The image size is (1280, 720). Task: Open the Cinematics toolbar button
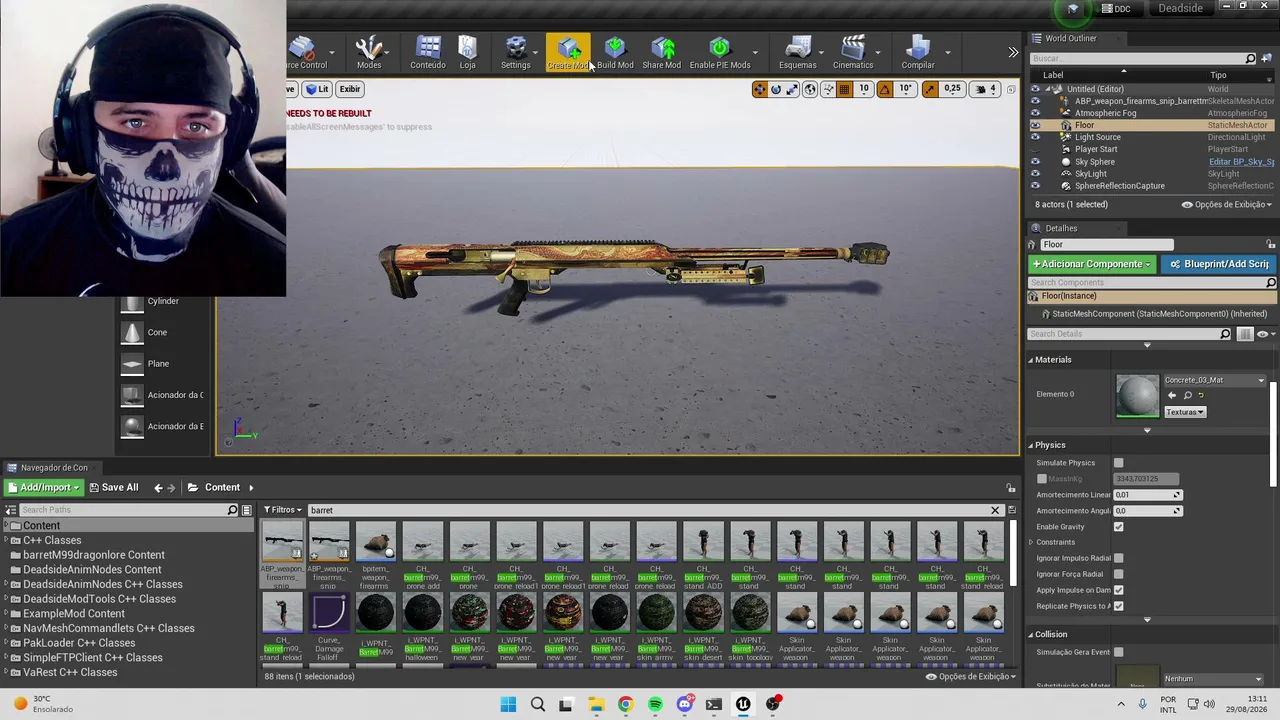pos(853,52)
